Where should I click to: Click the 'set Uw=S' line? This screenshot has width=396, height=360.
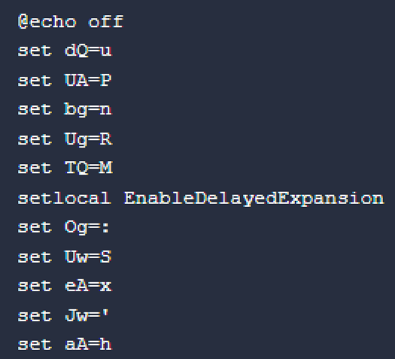[x=65, y=257]
